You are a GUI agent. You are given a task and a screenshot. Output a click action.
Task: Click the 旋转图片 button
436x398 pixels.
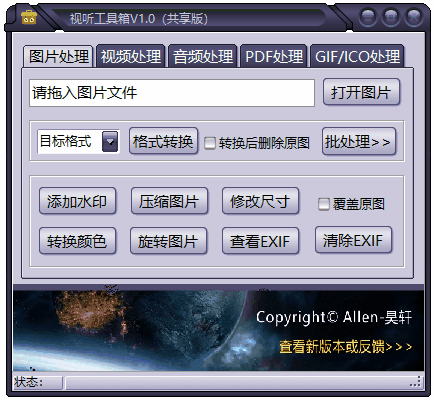click(x=169, y=241)
